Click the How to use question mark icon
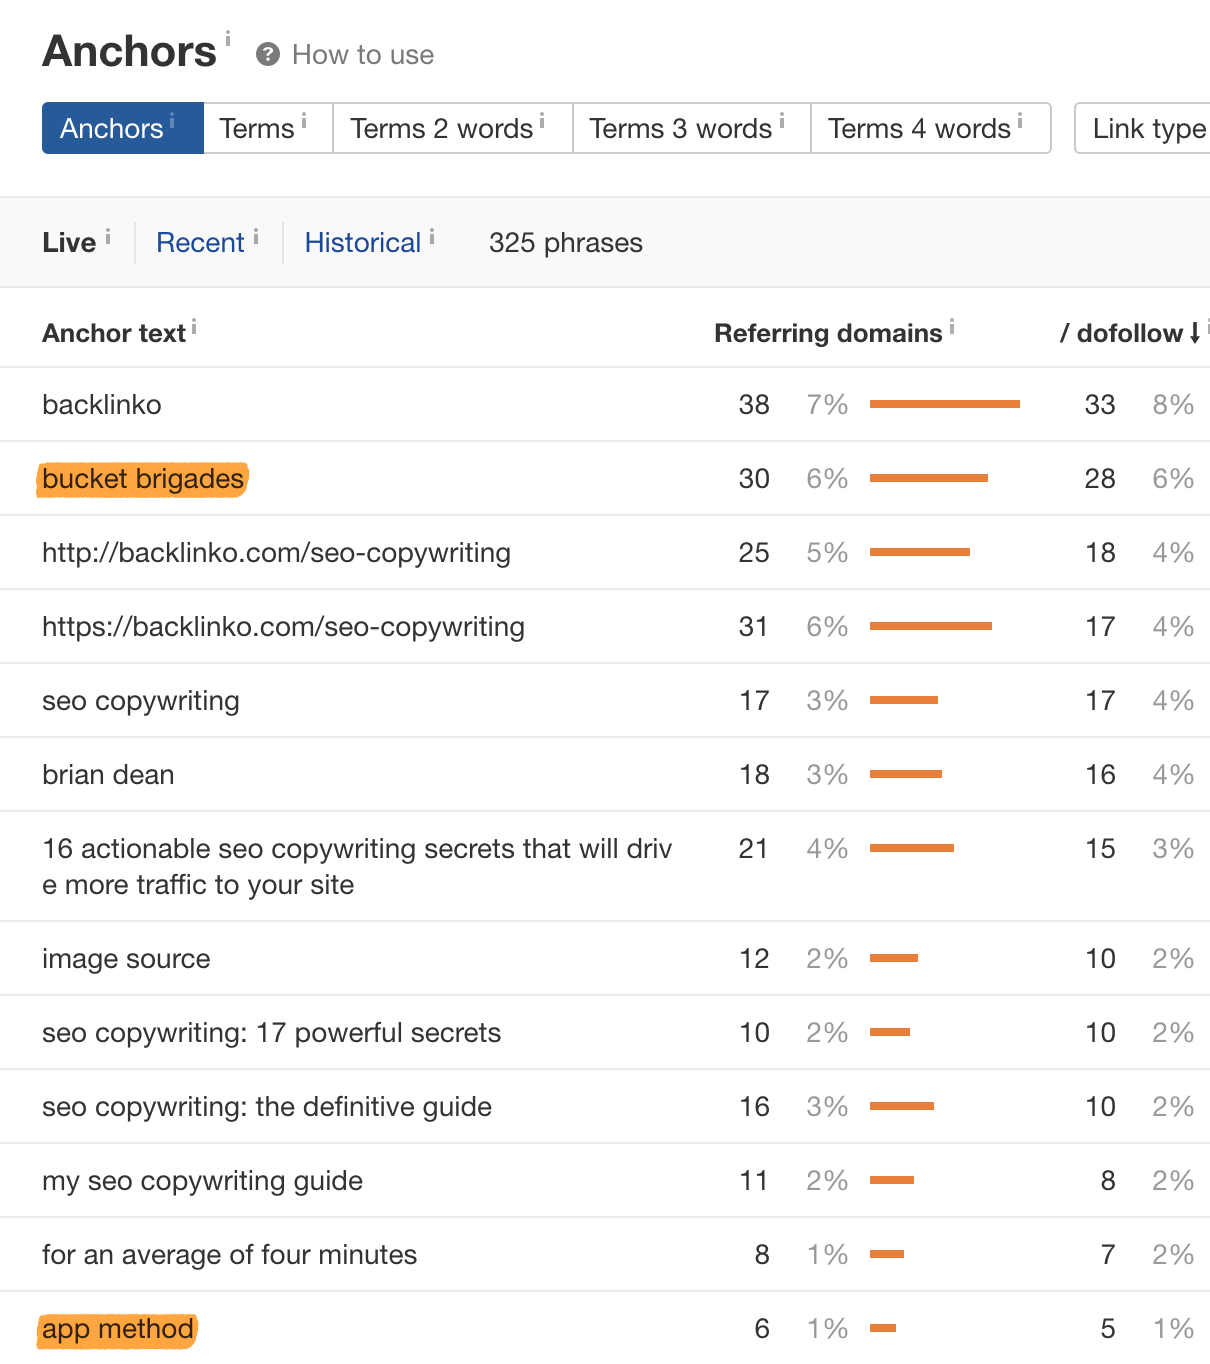 pos(267,54)
